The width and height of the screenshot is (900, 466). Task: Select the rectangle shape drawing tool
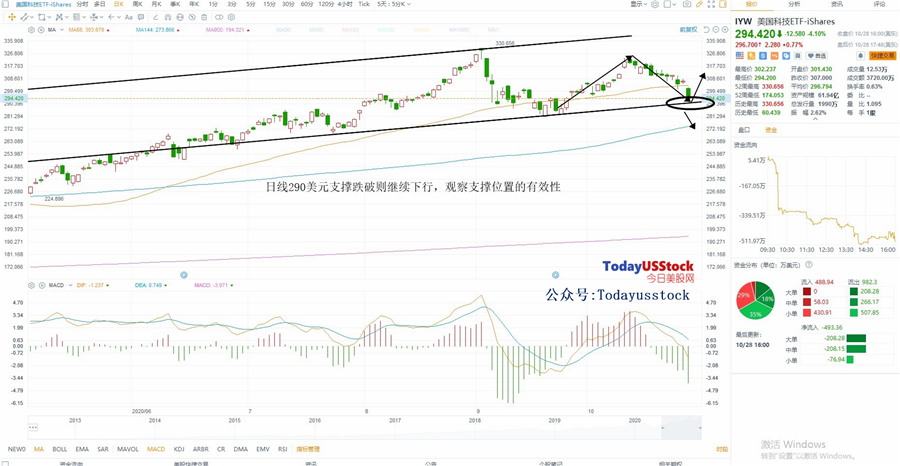coord(41,17)
